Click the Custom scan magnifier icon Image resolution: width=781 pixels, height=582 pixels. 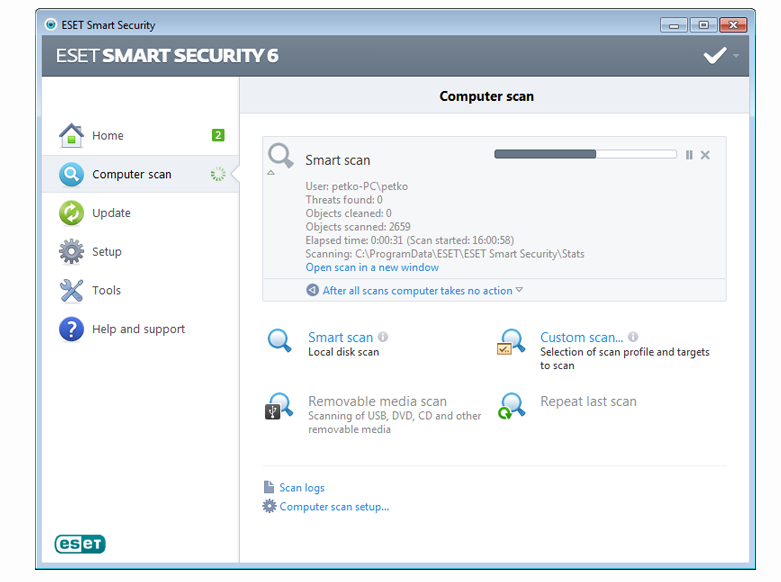coord(511,342)
